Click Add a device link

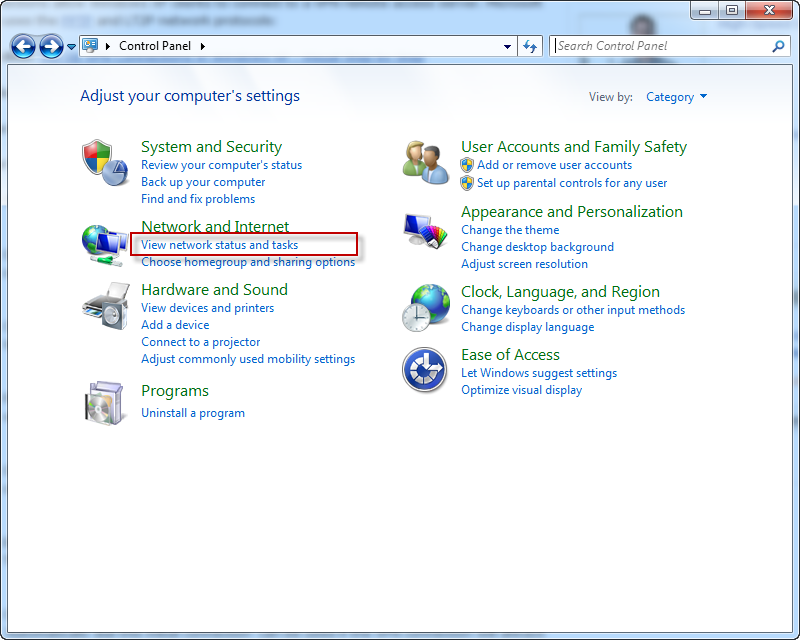coord(175,325)
